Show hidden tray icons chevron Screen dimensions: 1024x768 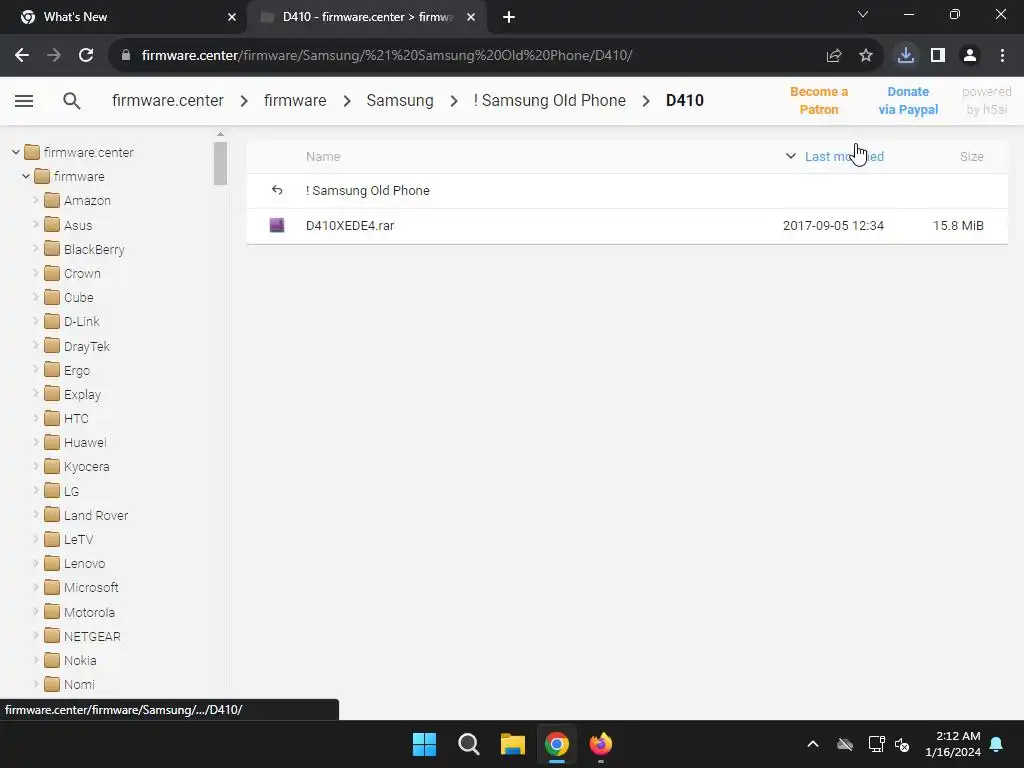(813, 744)
